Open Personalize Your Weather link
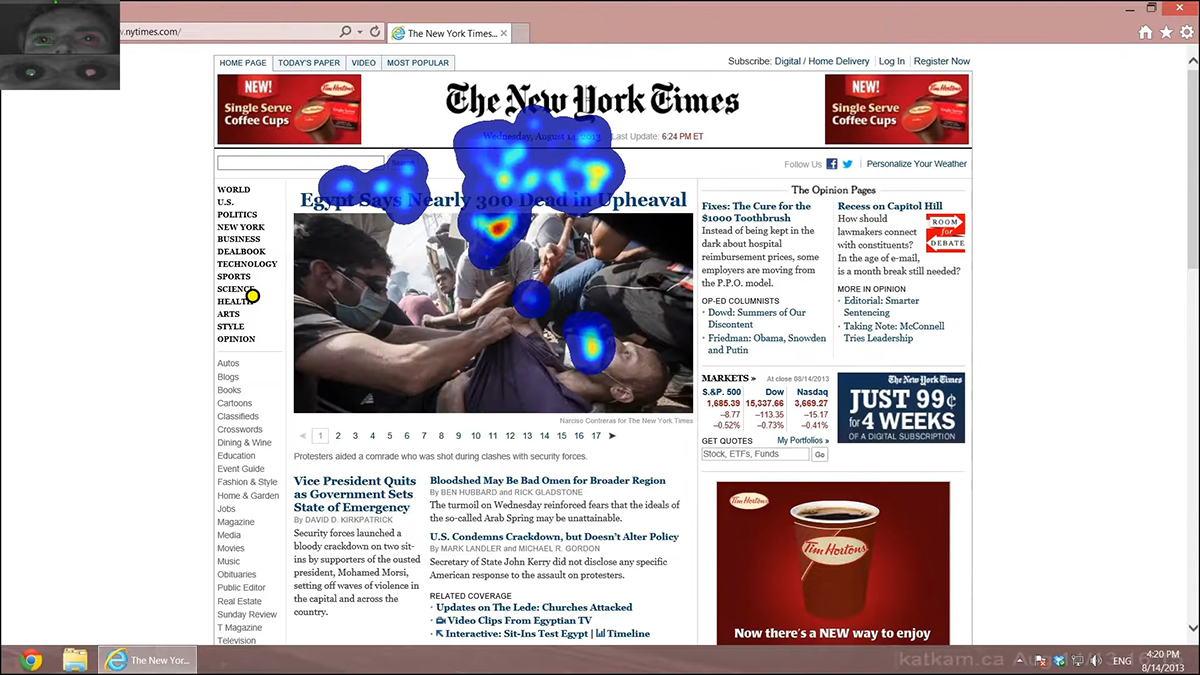Viewport: 1200px width, 675px height. click(x=917, y=164)
